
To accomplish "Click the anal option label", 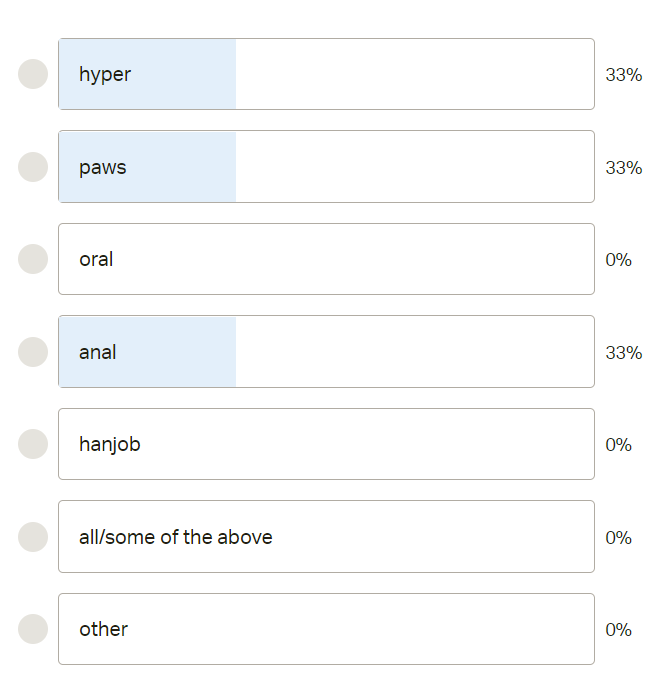I will coord(98,352).
